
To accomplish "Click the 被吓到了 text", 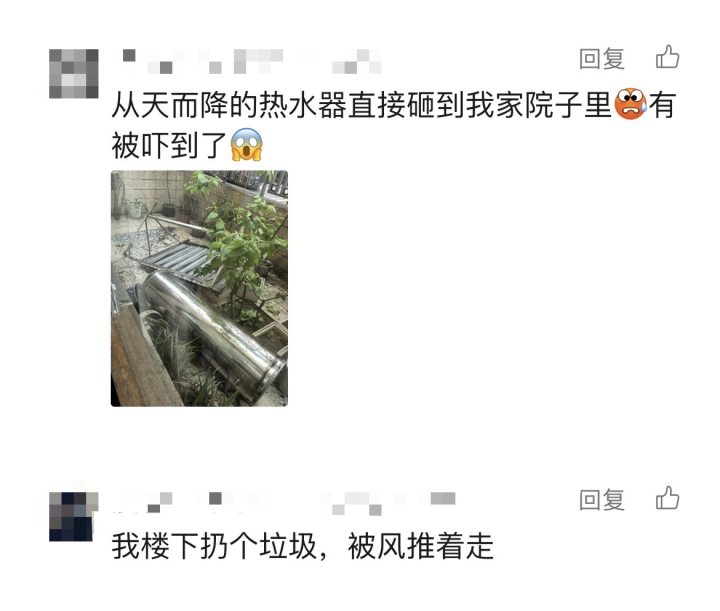I will point(169,145).
